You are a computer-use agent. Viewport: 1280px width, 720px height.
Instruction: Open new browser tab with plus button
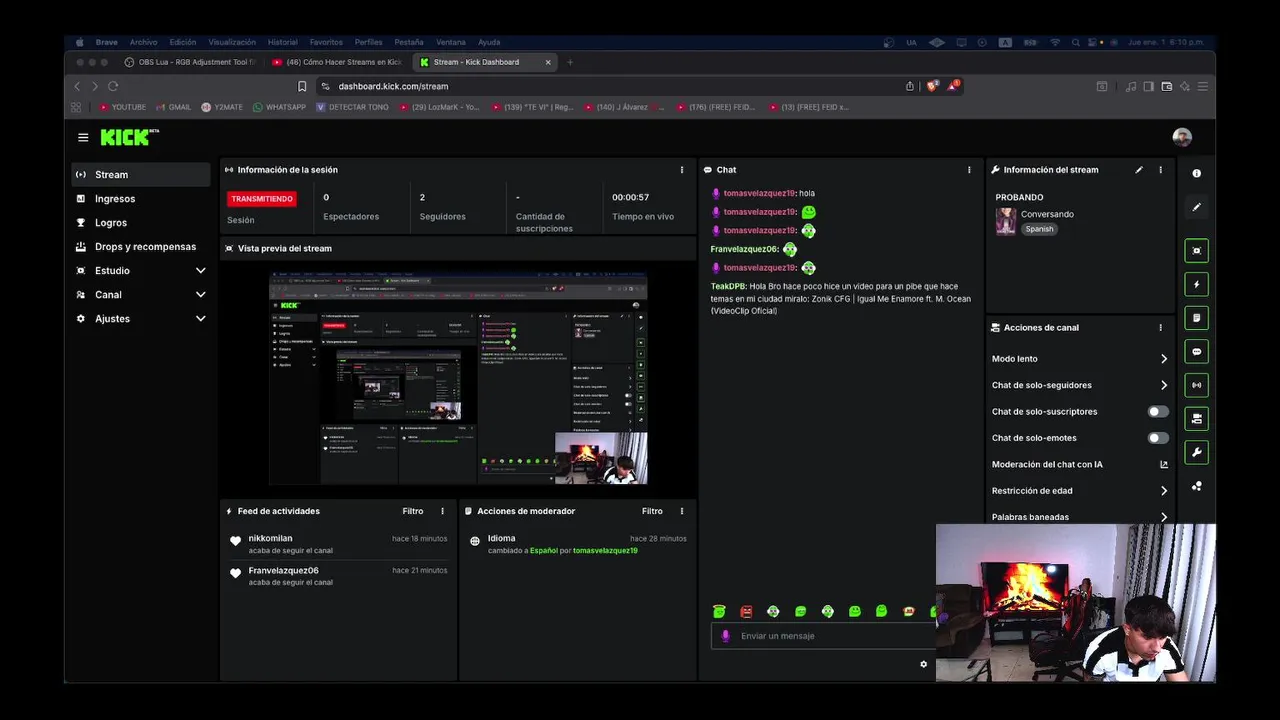pos(570,62)
